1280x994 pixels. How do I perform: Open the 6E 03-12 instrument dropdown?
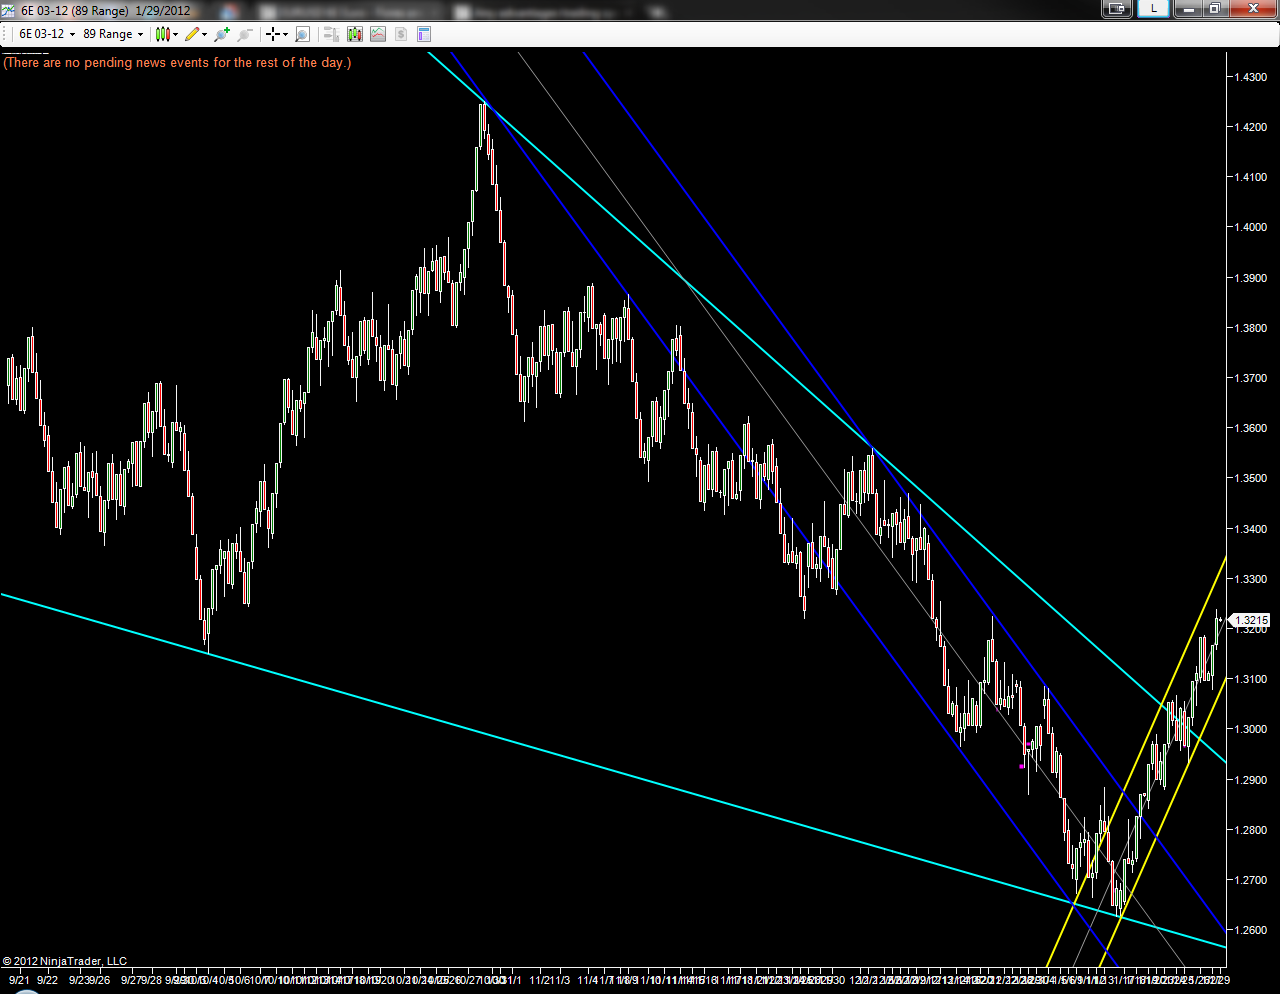pyautogui.click(x=47, y=34)
